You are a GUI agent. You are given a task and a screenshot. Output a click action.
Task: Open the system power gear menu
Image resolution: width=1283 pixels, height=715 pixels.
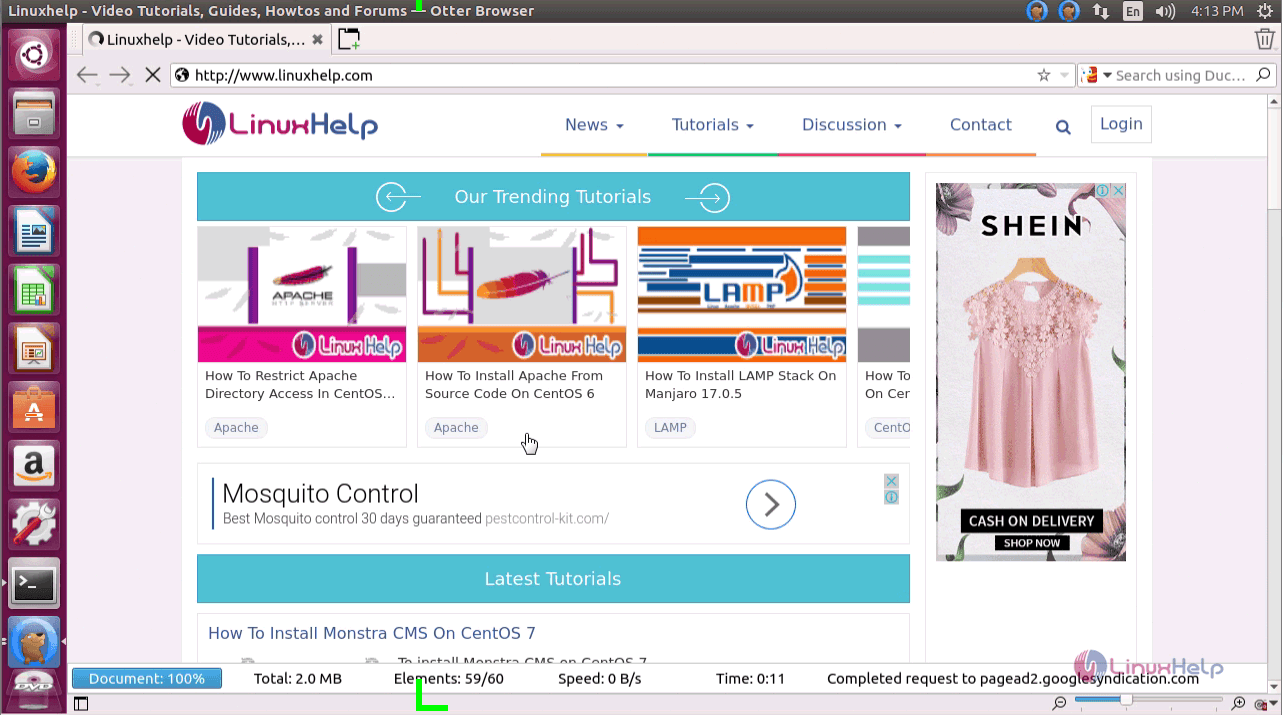point(1266,11)
